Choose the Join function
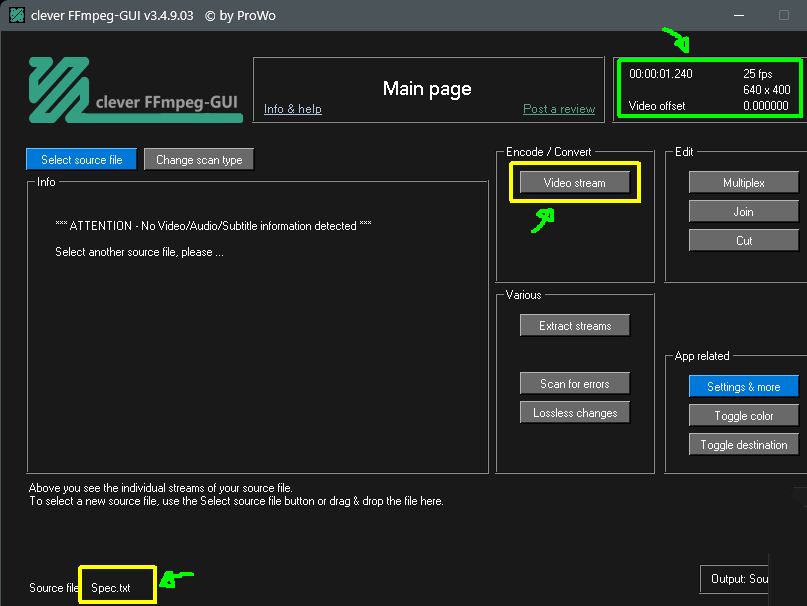 click(x=744, y=212)
